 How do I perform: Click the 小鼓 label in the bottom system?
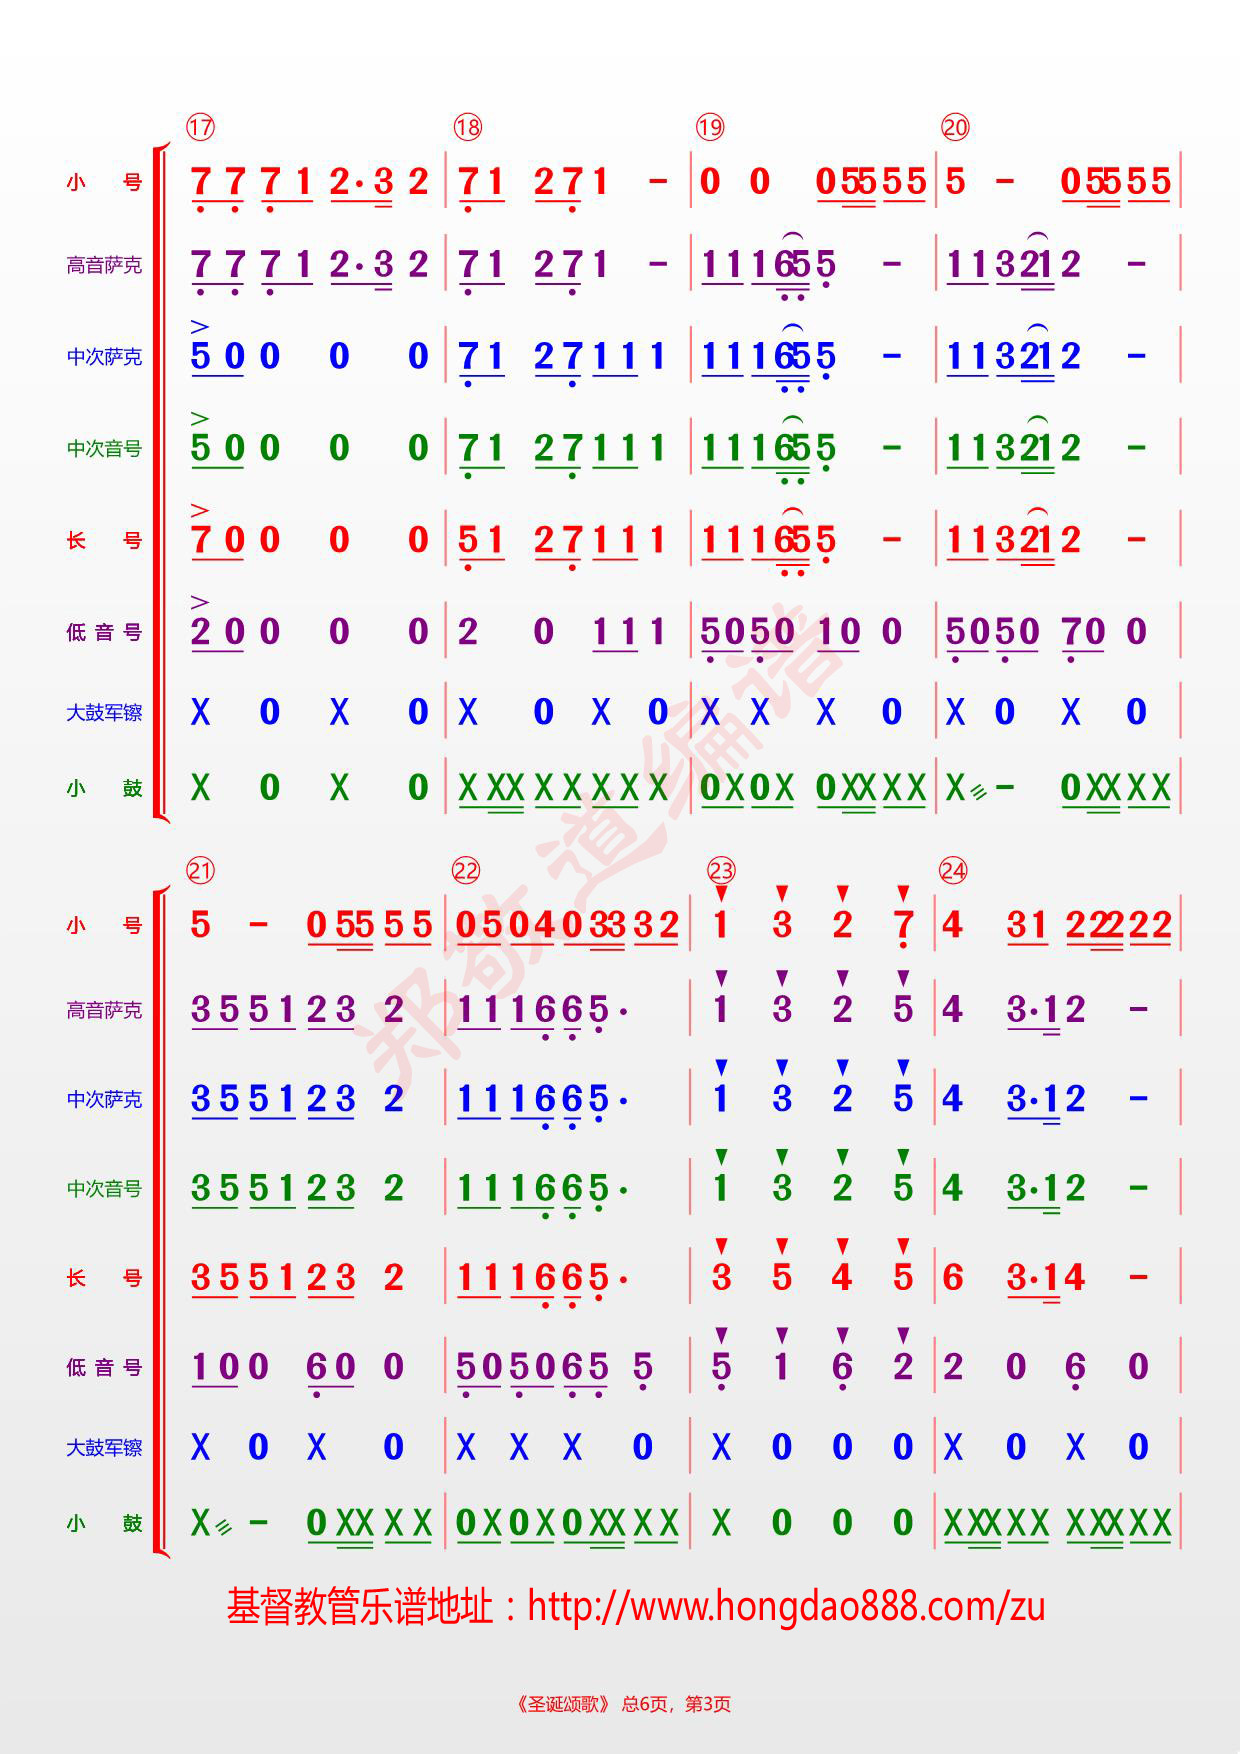[x=104, y=1524]
